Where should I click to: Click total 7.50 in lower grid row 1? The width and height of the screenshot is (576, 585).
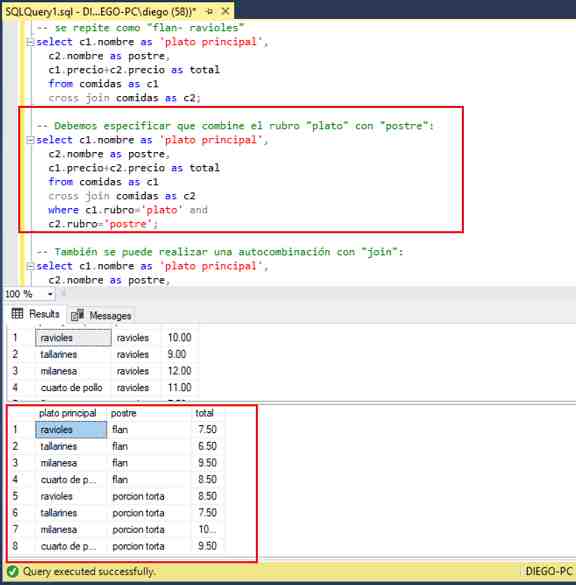pos(207,429)
